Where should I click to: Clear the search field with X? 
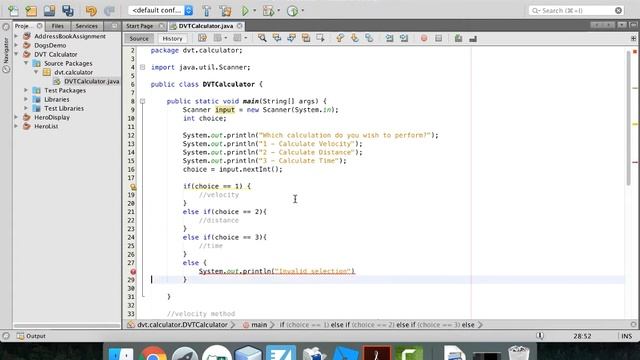(x=618, y=10)
